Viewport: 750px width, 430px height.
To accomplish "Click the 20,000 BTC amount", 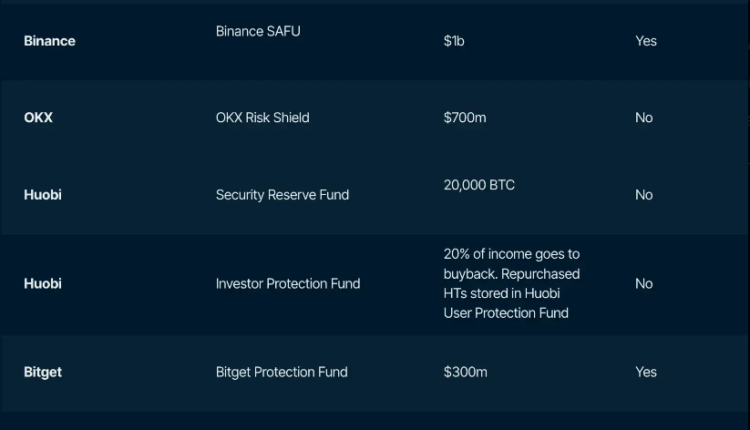I will tap(479, 185).
